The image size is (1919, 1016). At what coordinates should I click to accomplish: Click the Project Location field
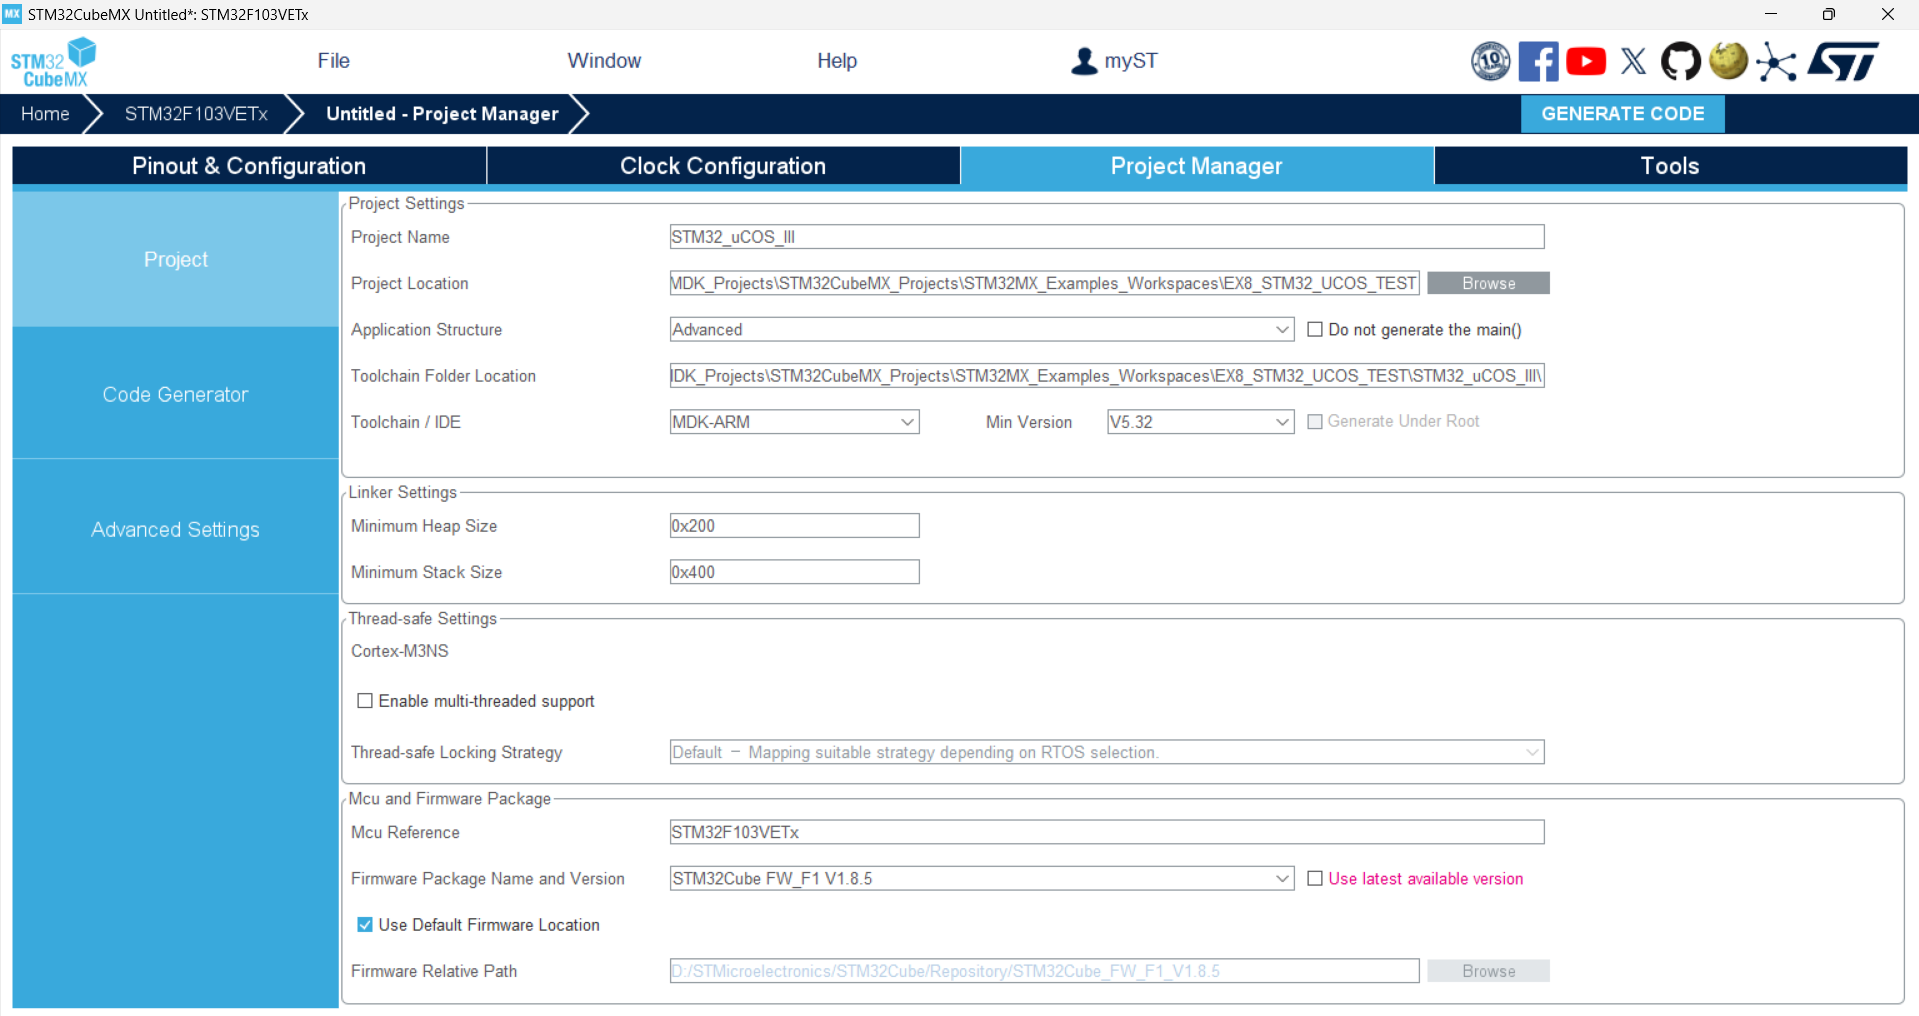1044,284
